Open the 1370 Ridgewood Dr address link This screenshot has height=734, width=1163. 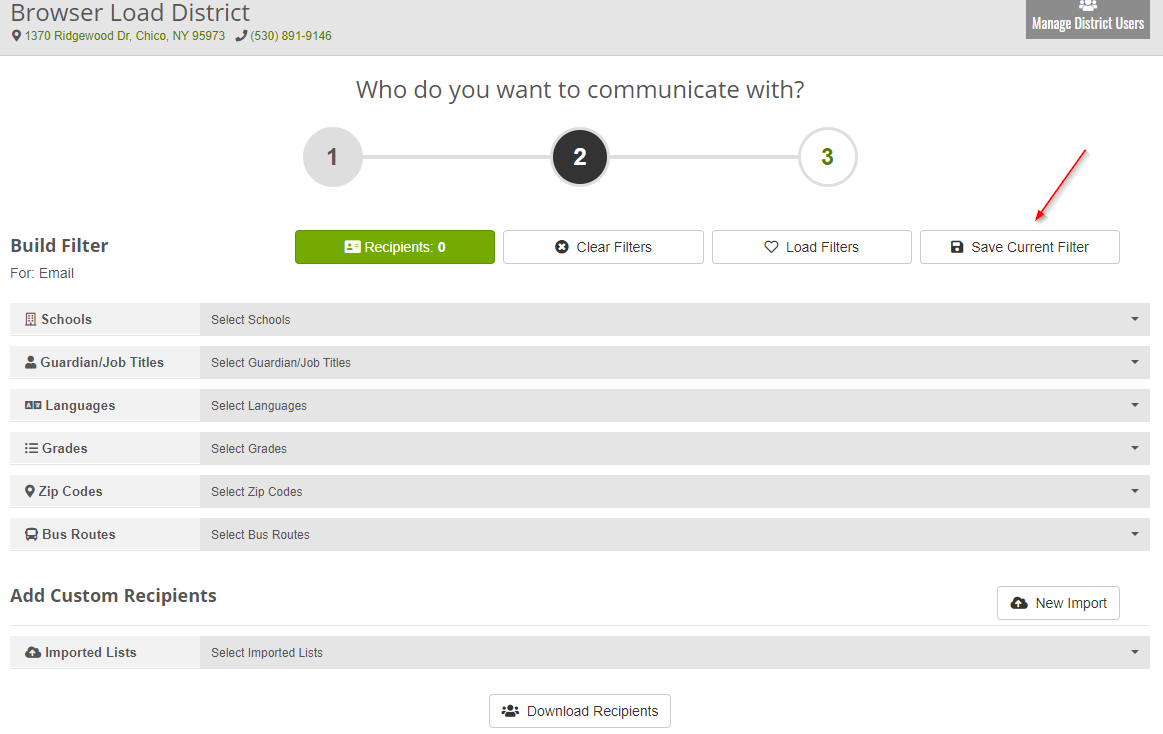point(125,36)
